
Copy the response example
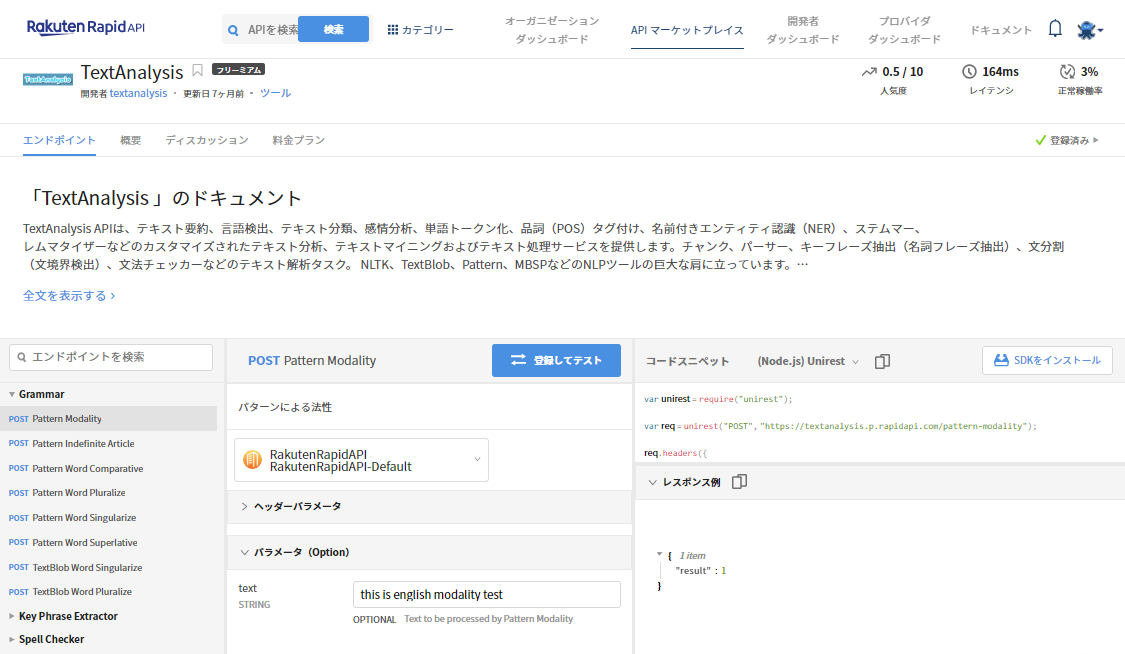pos(739,482)
